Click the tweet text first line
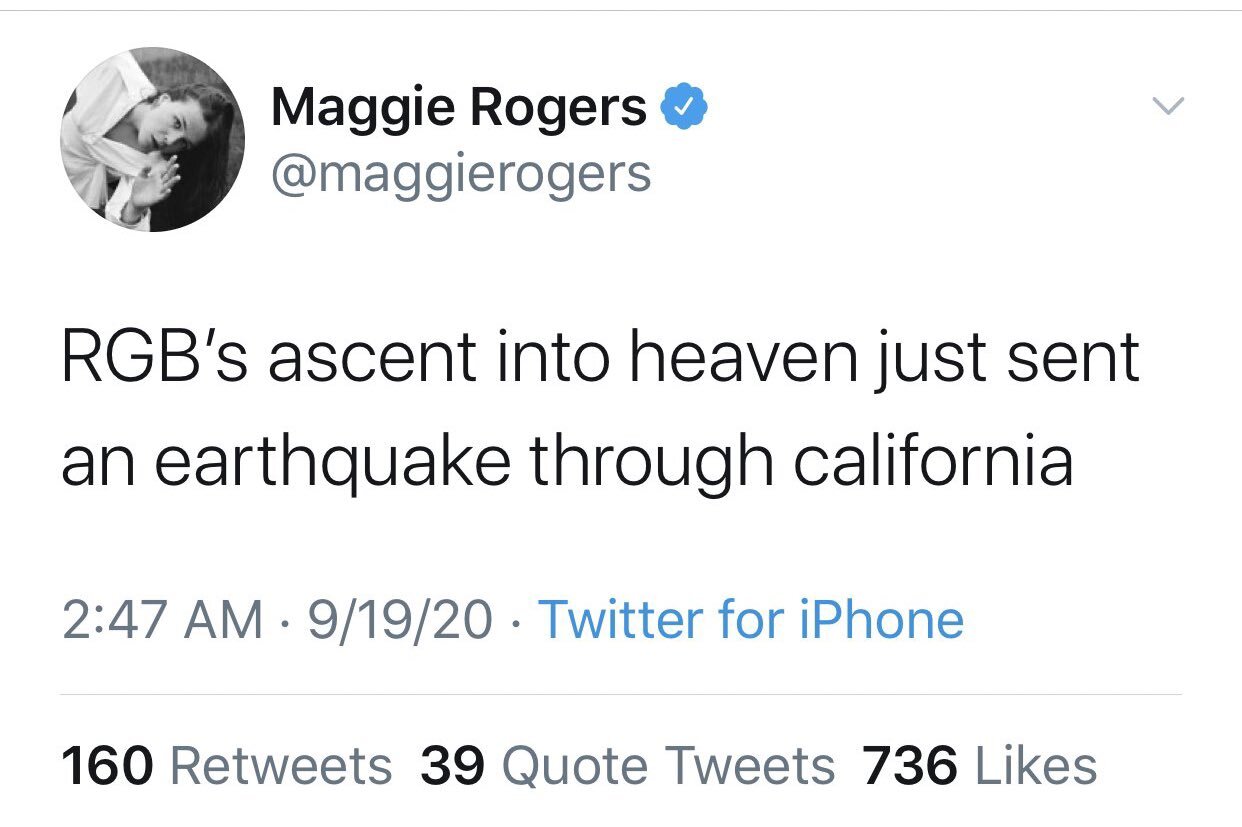1242x827 pixels. 600,358
